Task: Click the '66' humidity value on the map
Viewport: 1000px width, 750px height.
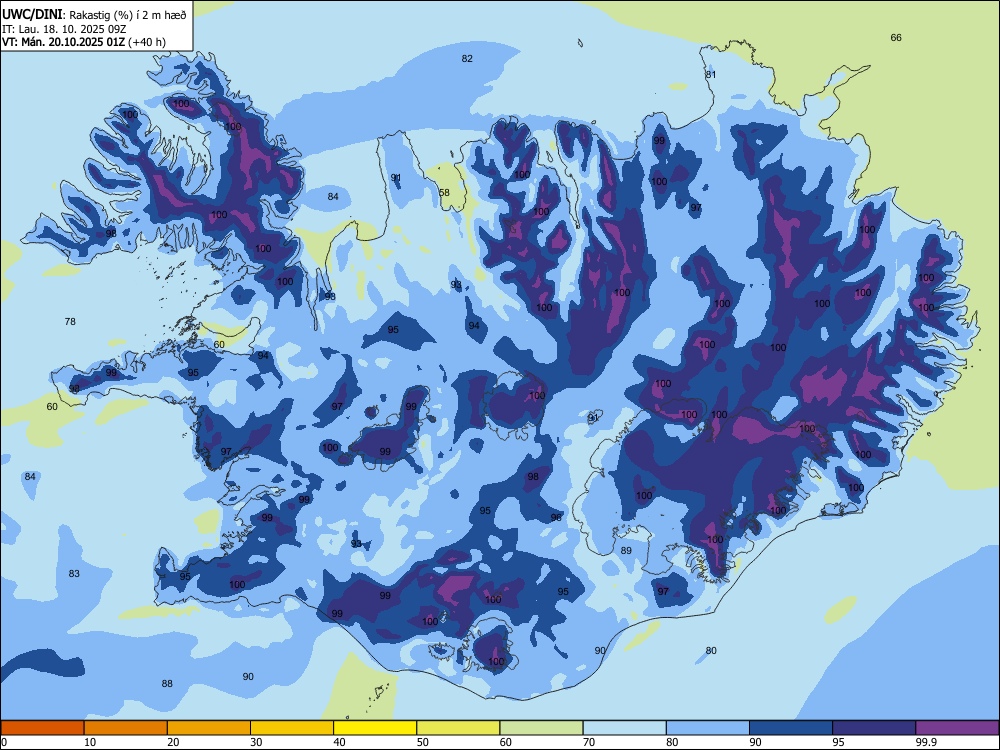Action: pyautogui.click(x=896, y=38)
